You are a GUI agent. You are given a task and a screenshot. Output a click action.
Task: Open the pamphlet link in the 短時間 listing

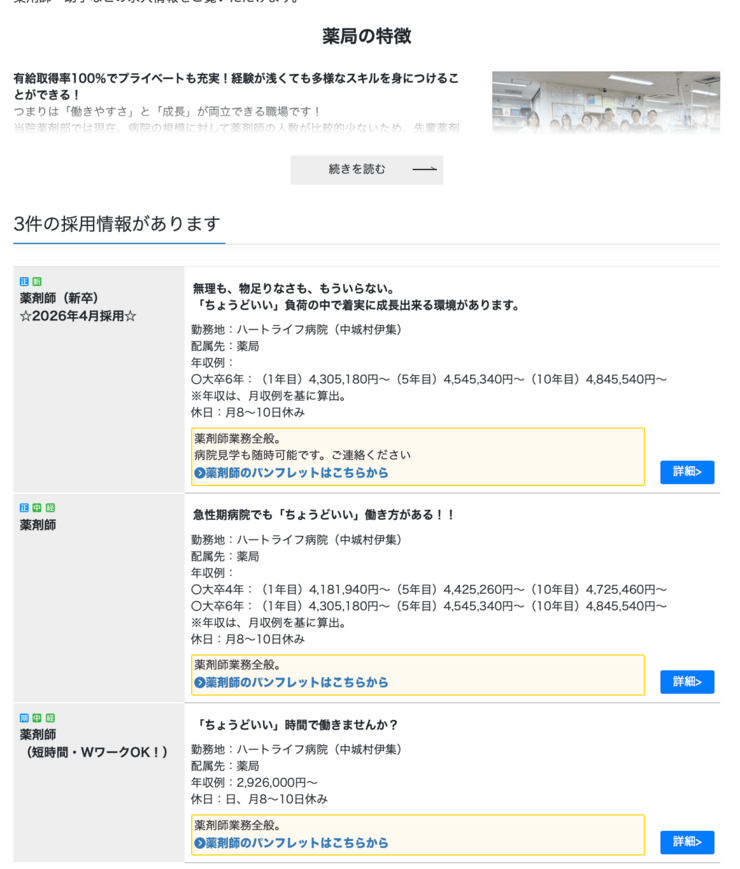[291, 843]
